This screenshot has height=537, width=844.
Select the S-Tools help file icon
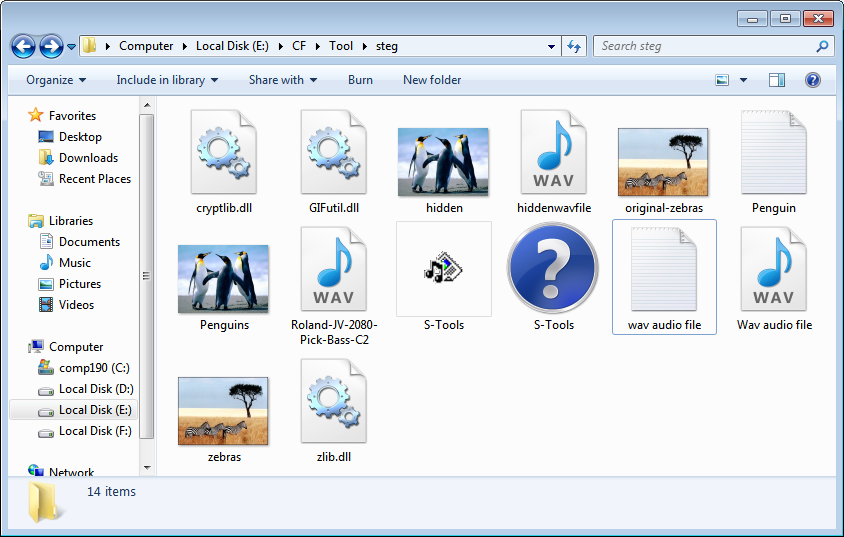553,269
